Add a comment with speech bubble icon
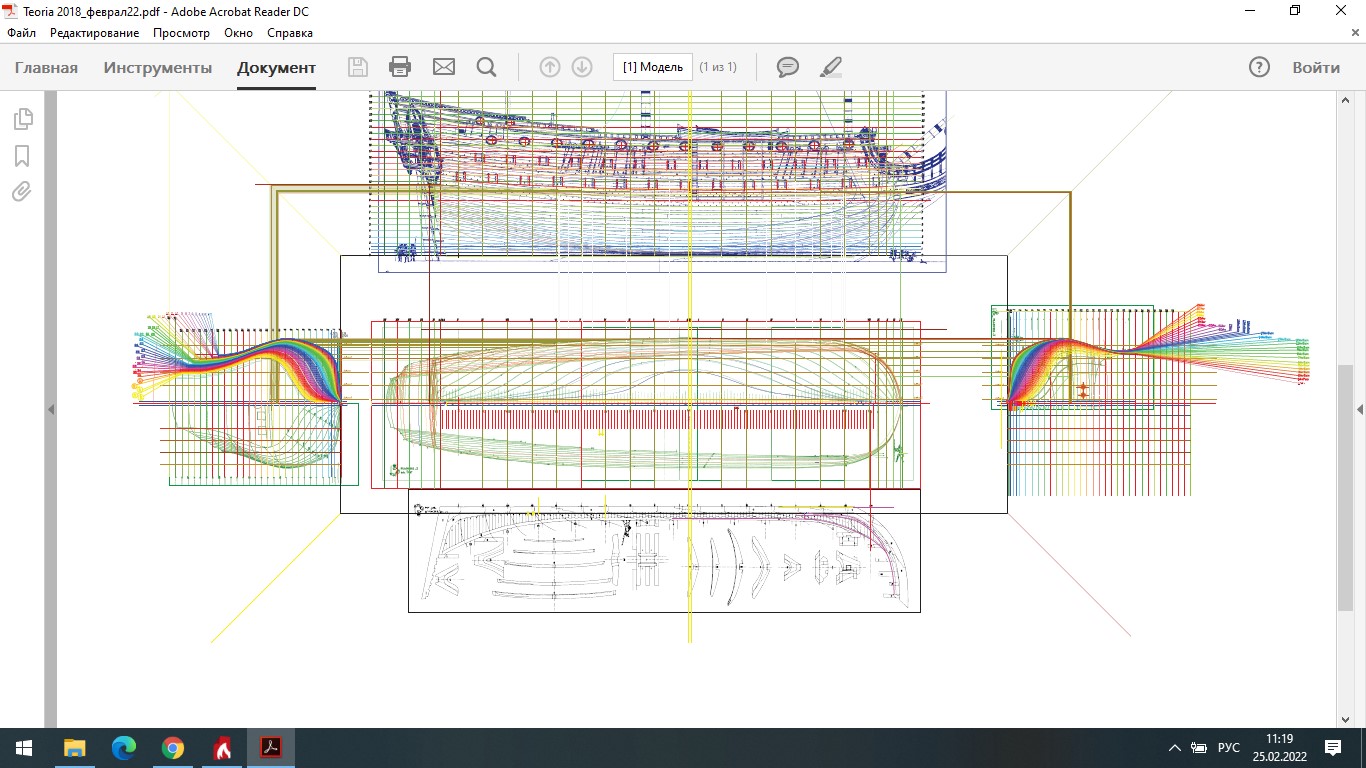 tap(788, 67)
